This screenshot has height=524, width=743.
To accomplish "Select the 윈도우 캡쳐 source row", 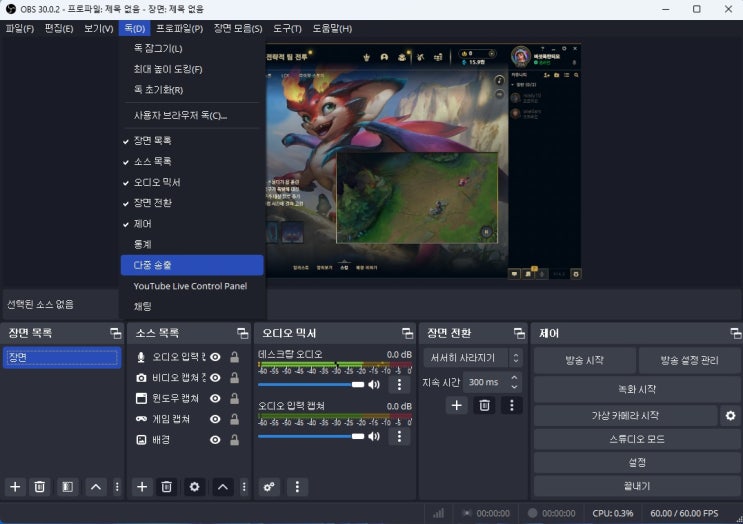I will [188, 398].
